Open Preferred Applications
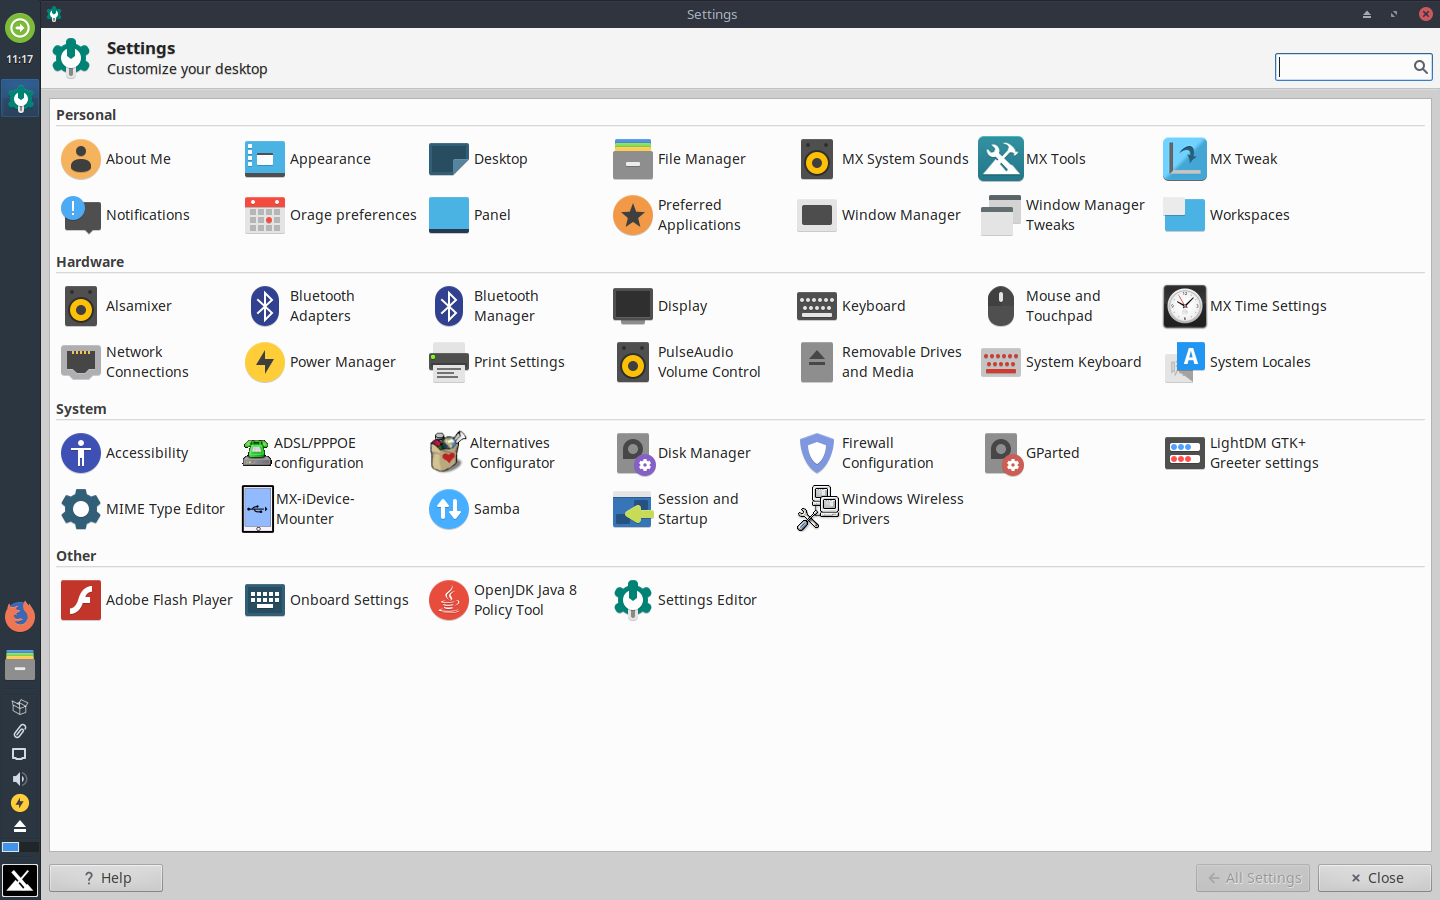The height and width of the screenshot is (900, 1440). pos(677,215)
